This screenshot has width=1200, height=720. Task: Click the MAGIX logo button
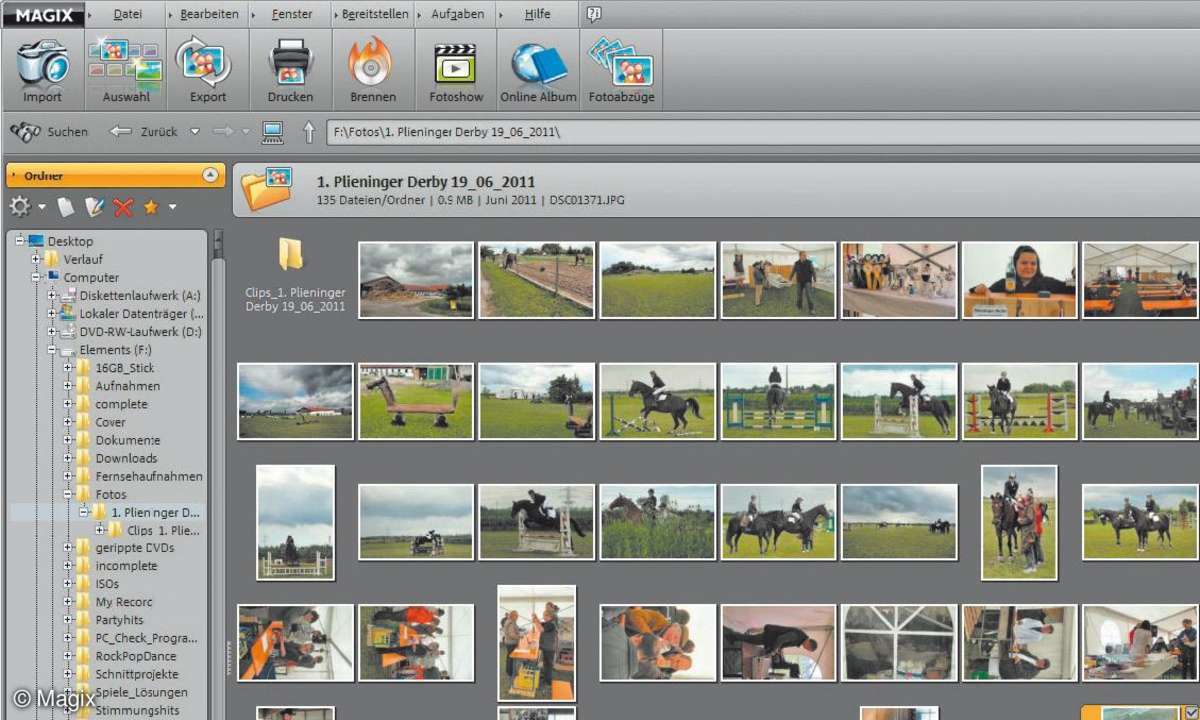[44, 14]
